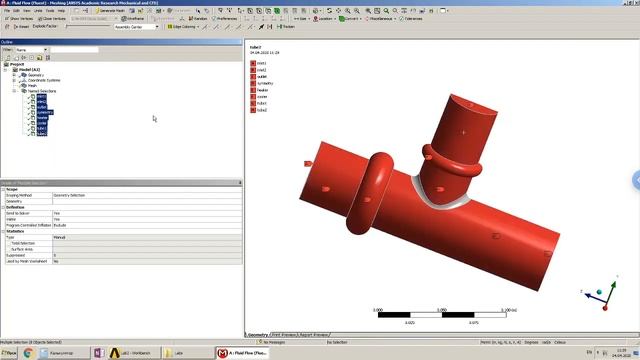Select the Pan view tool
Viewport: 640px width, 360px height.
tap(338, 11)
